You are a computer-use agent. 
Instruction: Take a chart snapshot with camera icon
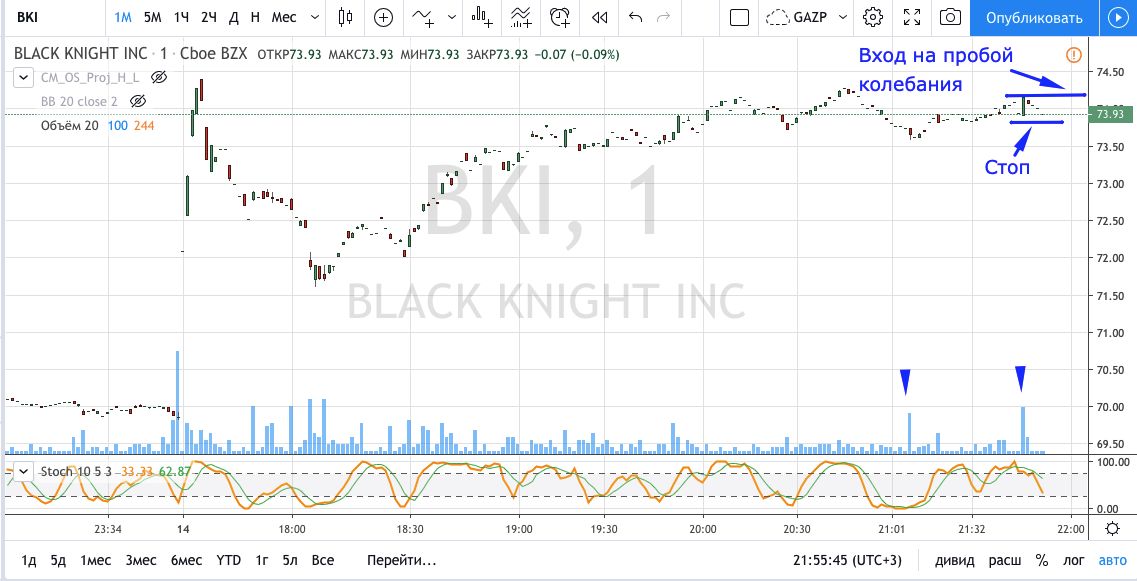coord(950,17)
